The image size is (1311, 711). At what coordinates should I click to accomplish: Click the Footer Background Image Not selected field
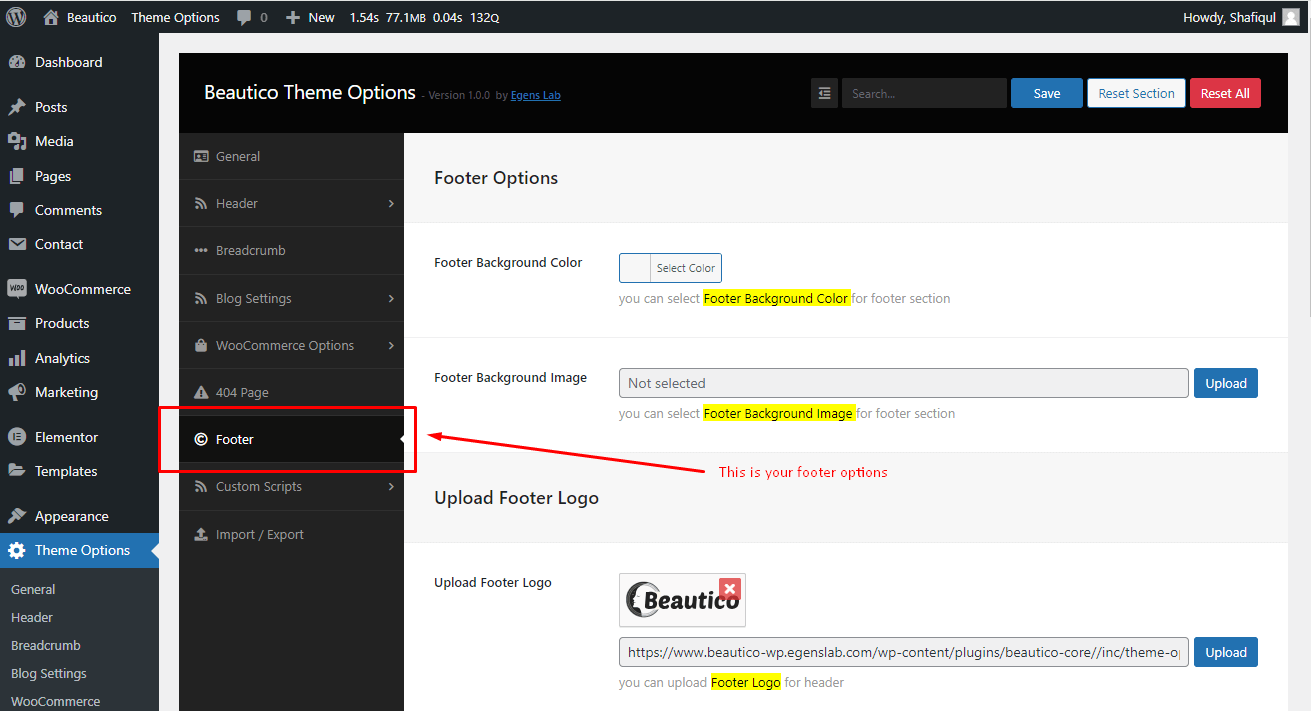click(x=904, y=383)
